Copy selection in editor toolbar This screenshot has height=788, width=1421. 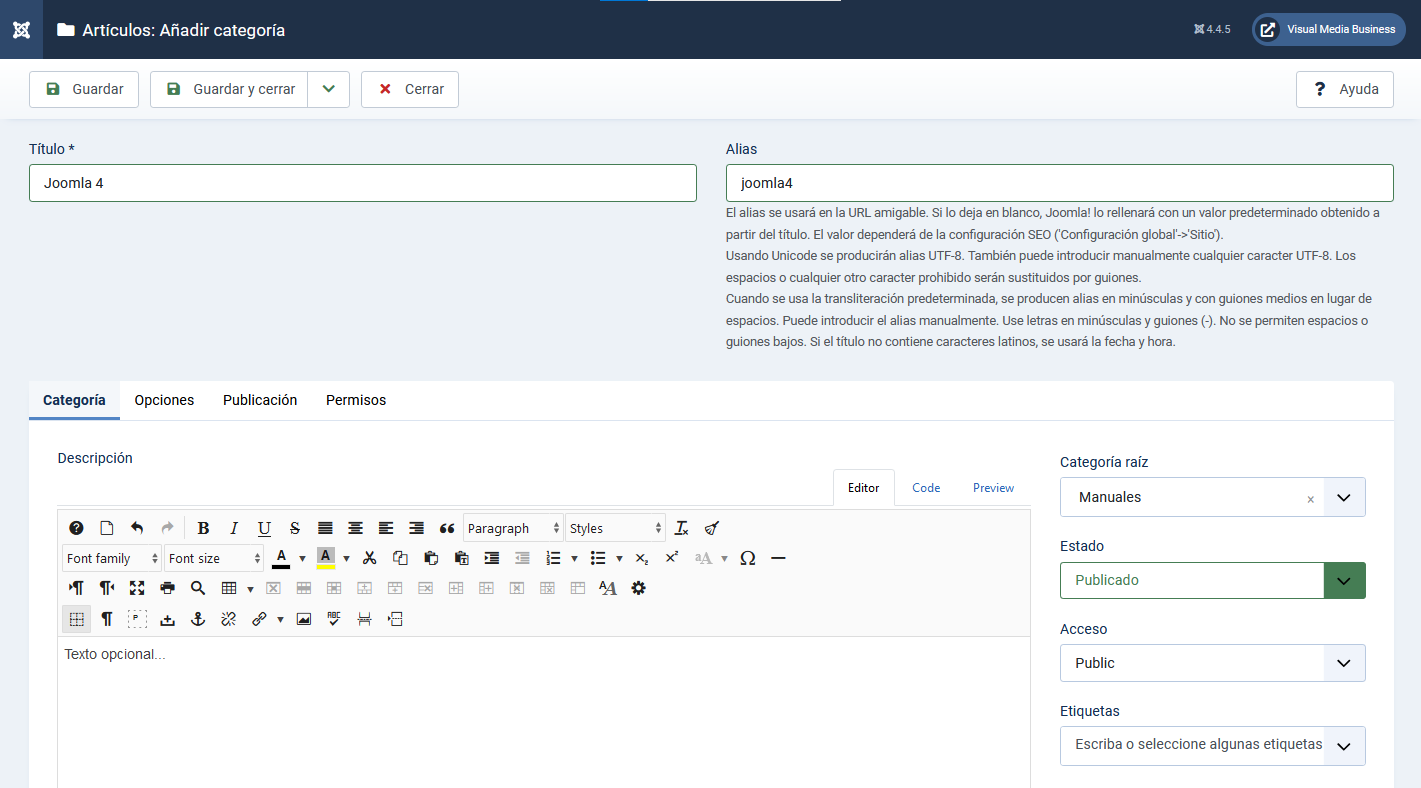pyautogui.click(x=400, y=558)
